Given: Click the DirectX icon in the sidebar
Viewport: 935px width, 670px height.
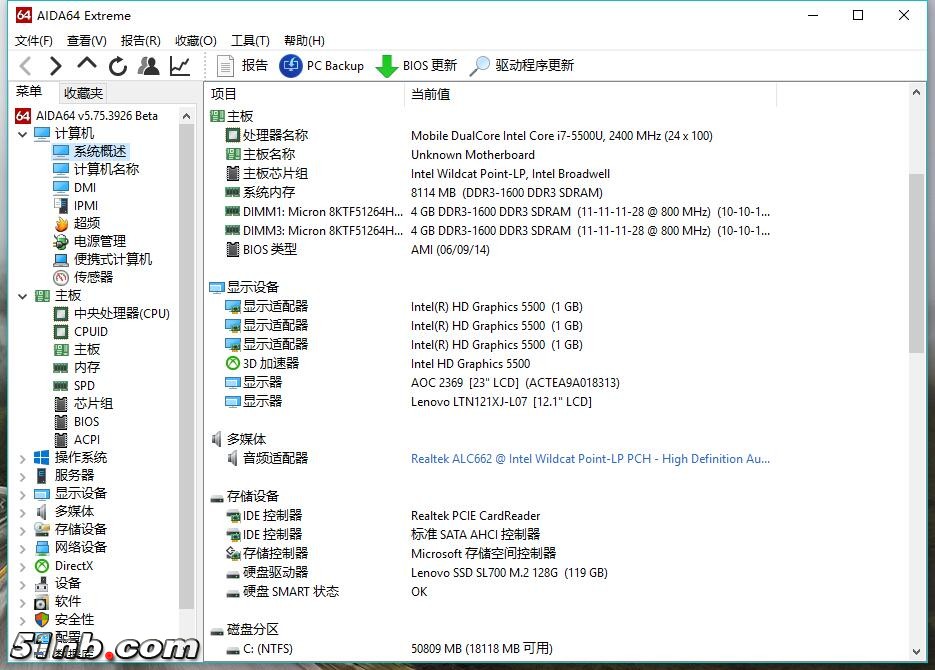Looking at the screenshot, I should click(40, 565).
